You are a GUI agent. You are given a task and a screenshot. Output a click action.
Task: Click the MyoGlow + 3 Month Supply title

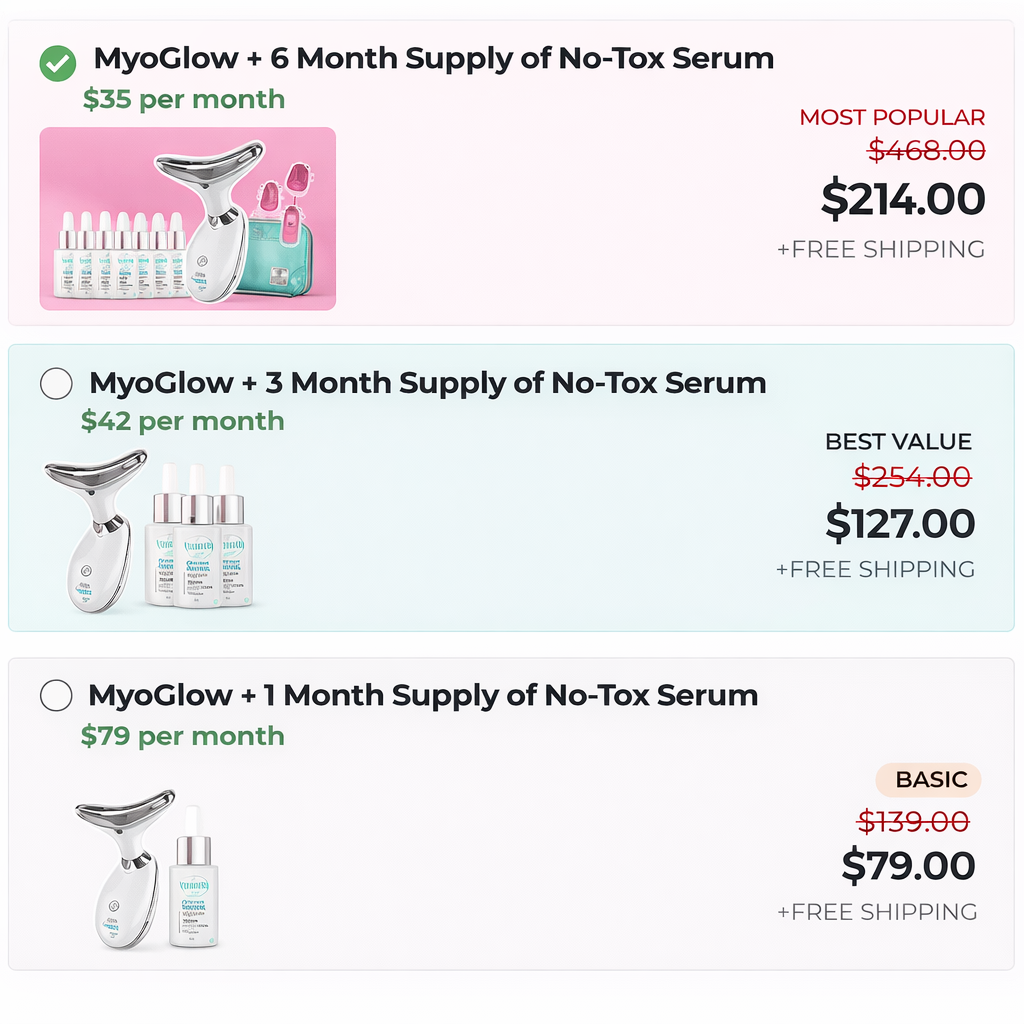click(x=427, y=383)
